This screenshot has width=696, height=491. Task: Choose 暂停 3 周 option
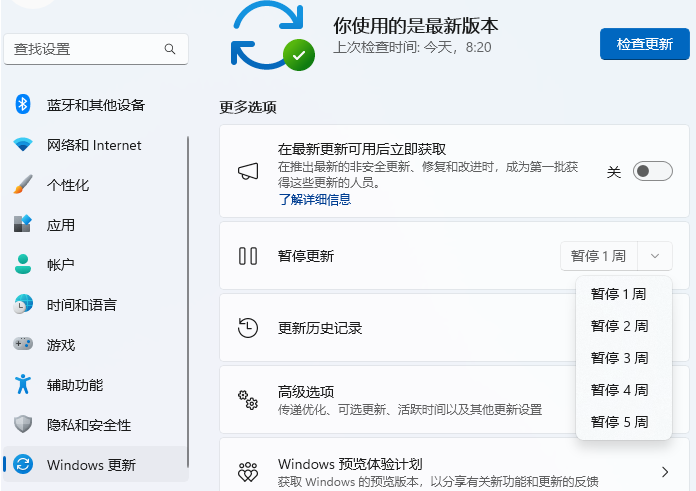(624, 358)
